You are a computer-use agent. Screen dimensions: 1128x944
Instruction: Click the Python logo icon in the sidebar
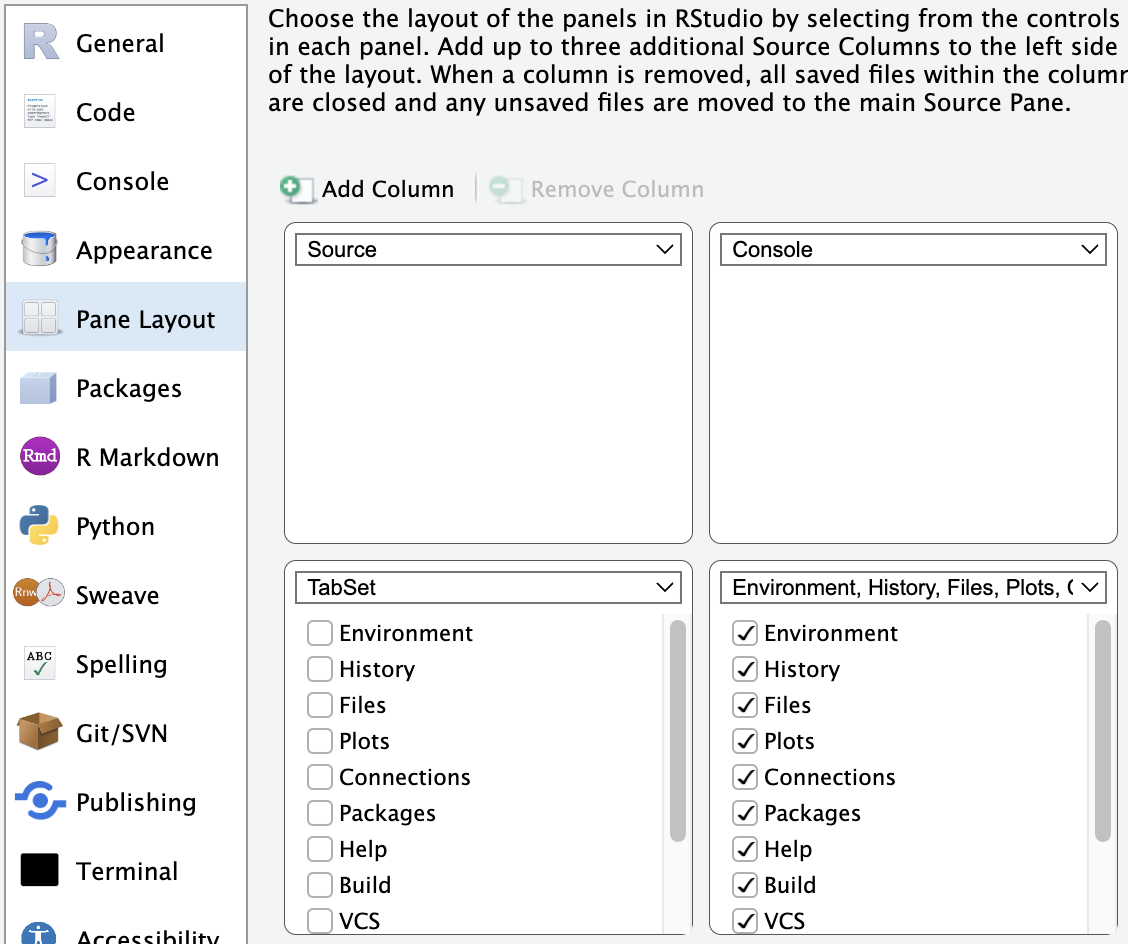point(39,525)
